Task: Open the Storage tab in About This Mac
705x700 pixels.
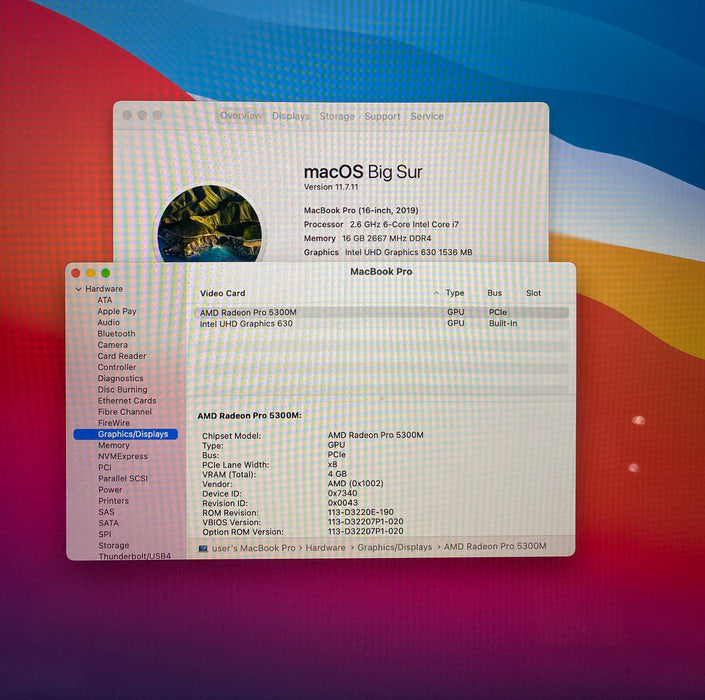Action: pyautogui.click(x=337, y=116)
